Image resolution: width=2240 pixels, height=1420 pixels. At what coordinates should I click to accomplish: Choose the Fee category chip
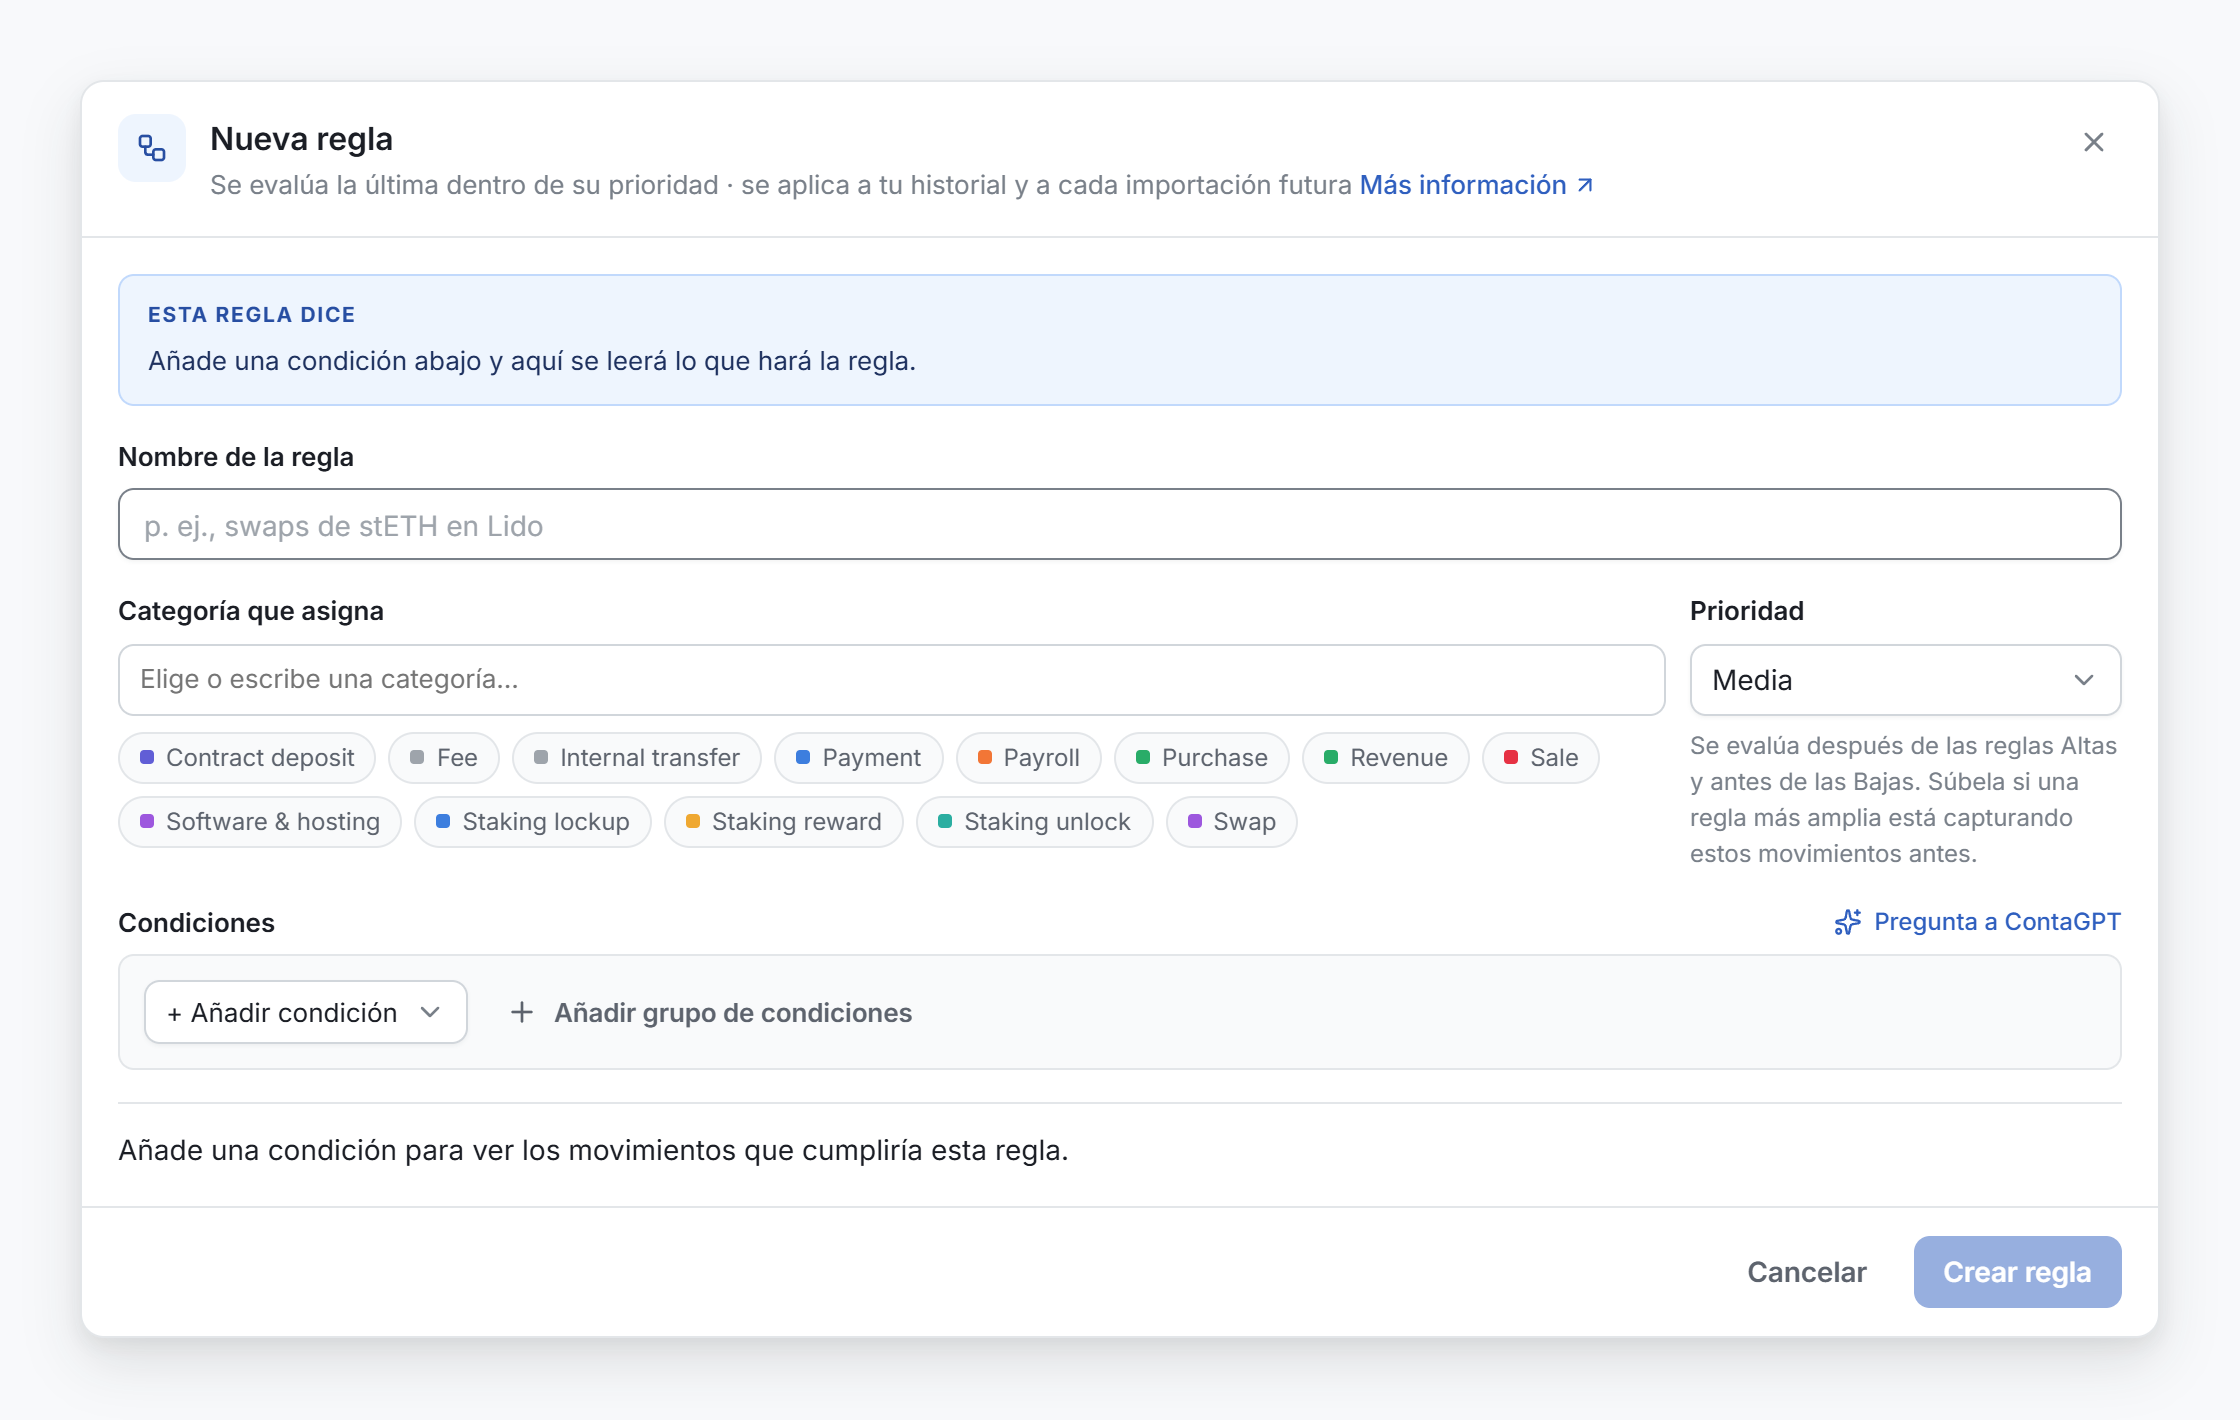coord(444,758)
